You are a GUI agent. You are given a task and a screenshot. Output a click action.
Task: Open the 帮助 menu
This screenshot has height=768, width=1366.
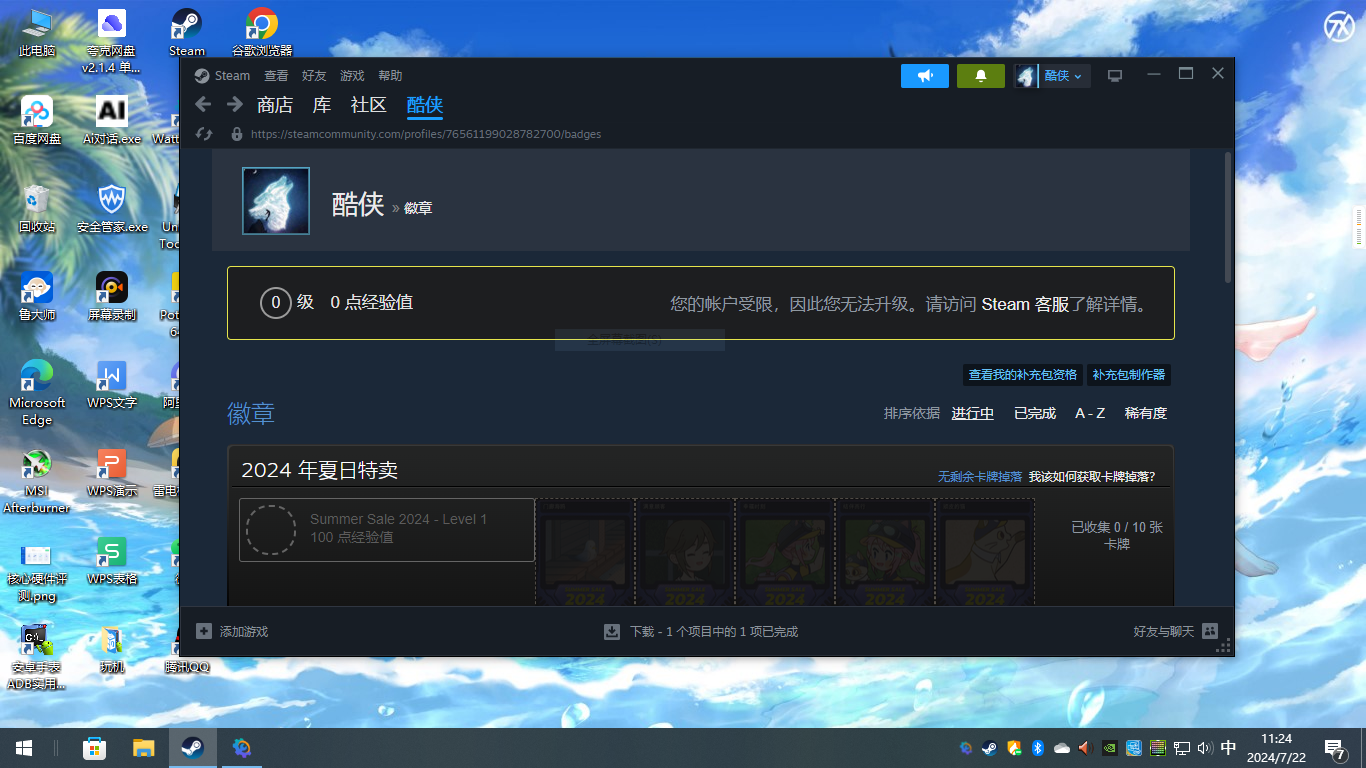pos(390,75)
